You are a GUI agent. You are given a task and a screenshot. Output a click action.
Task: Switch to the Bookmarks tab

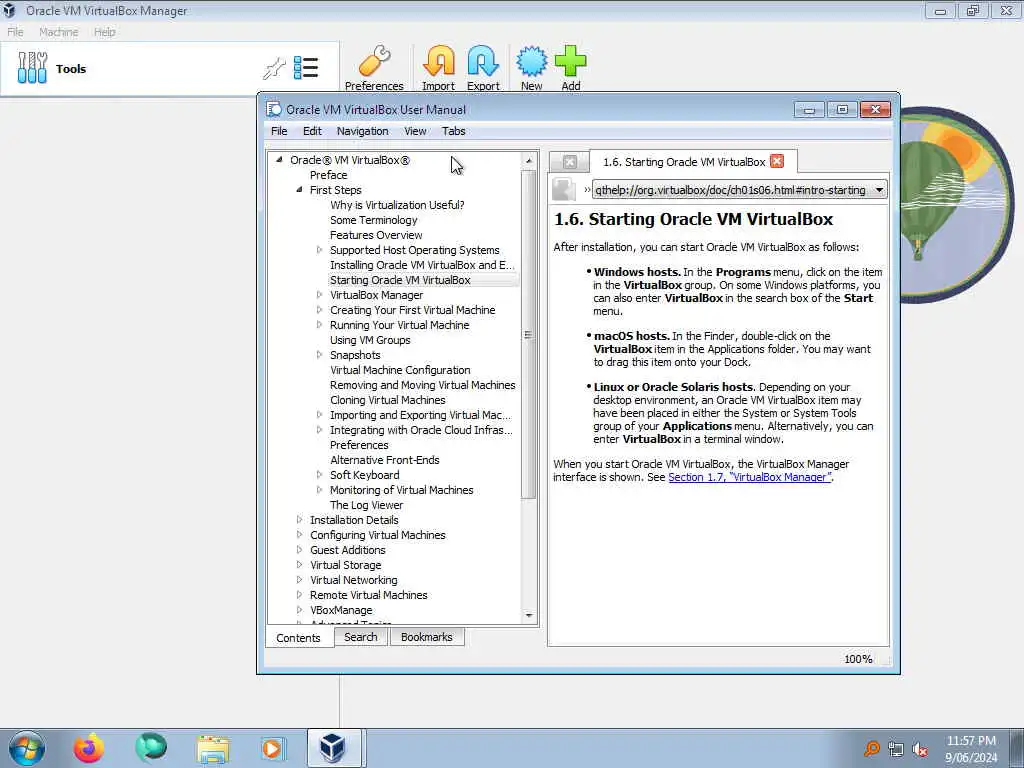click(426, 637)
